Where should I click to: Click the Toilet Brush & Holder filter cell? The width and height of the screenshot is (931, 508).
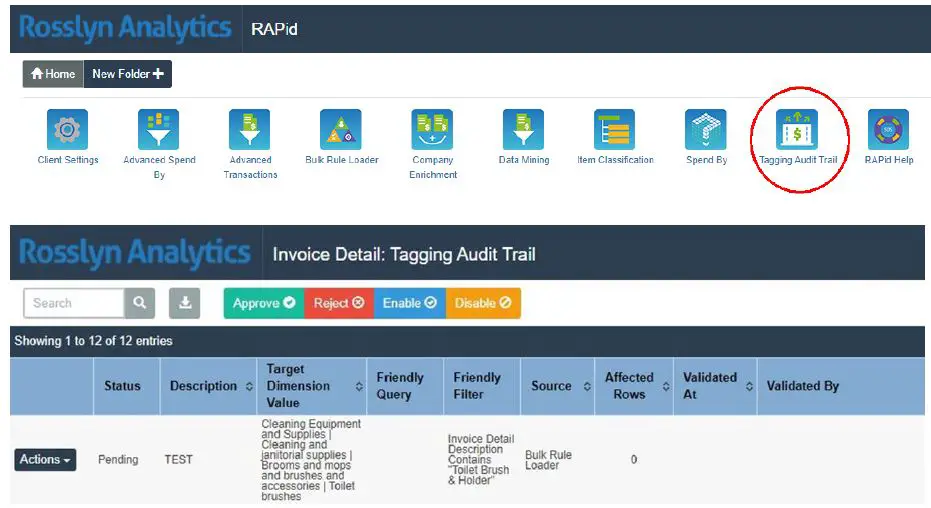(x=481, y=460)
